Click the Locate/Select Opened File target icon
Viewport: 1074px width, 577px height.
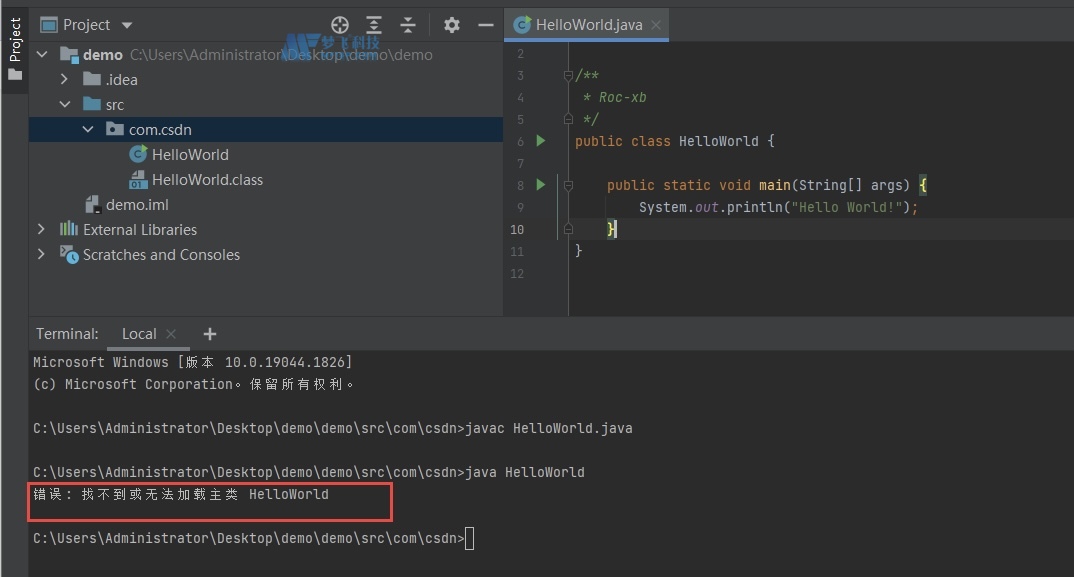[x=340, y=25]
